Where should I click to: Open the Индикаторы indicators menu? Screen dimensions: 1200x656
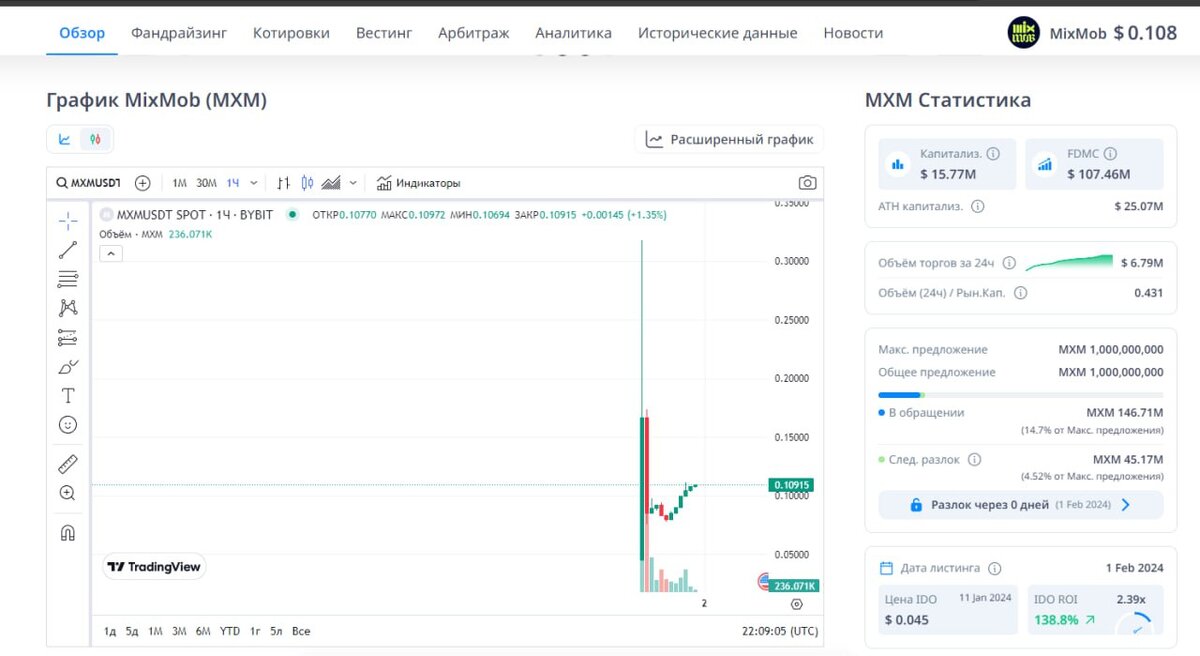(418, 183)
